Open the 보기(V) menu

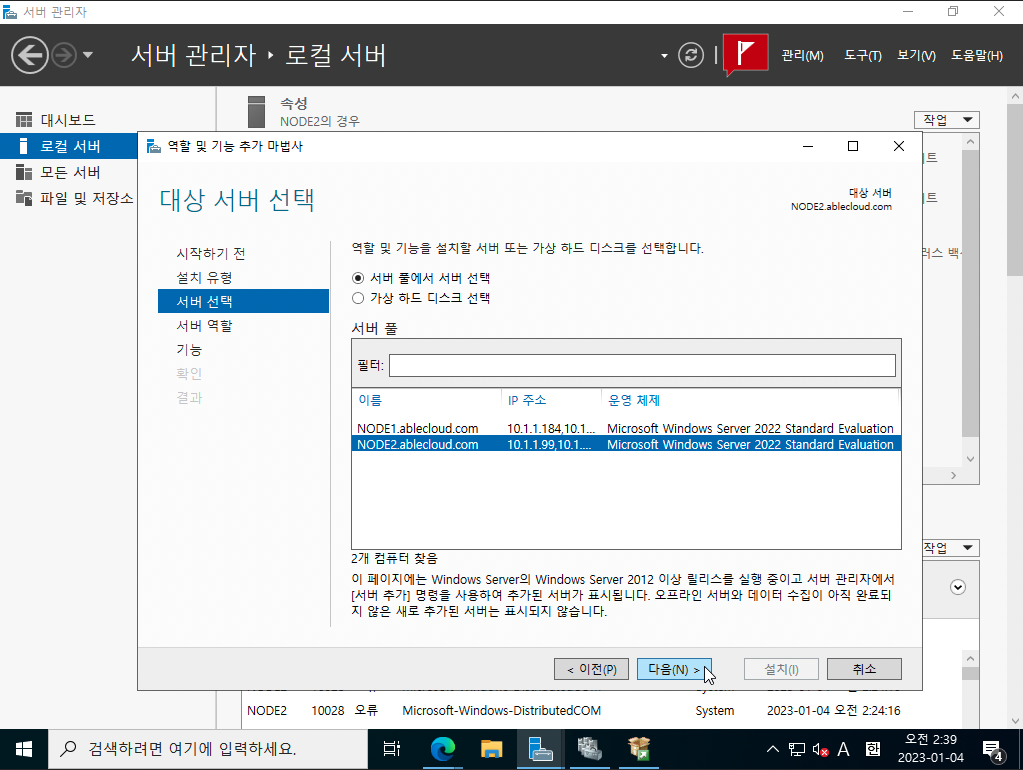click(916, 55)
